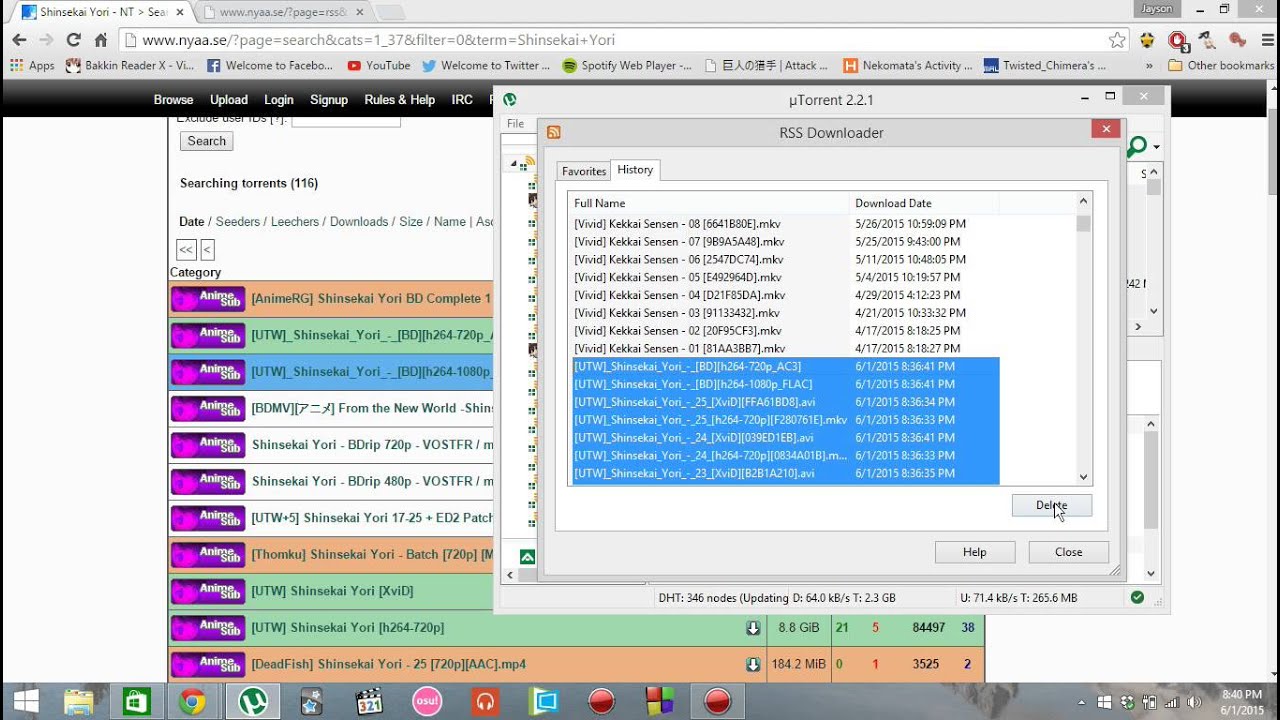Click the RSS icon in RSS Downloader title bar
The height and width of the screenshot is (720, 1280).
tap(553, 132)
